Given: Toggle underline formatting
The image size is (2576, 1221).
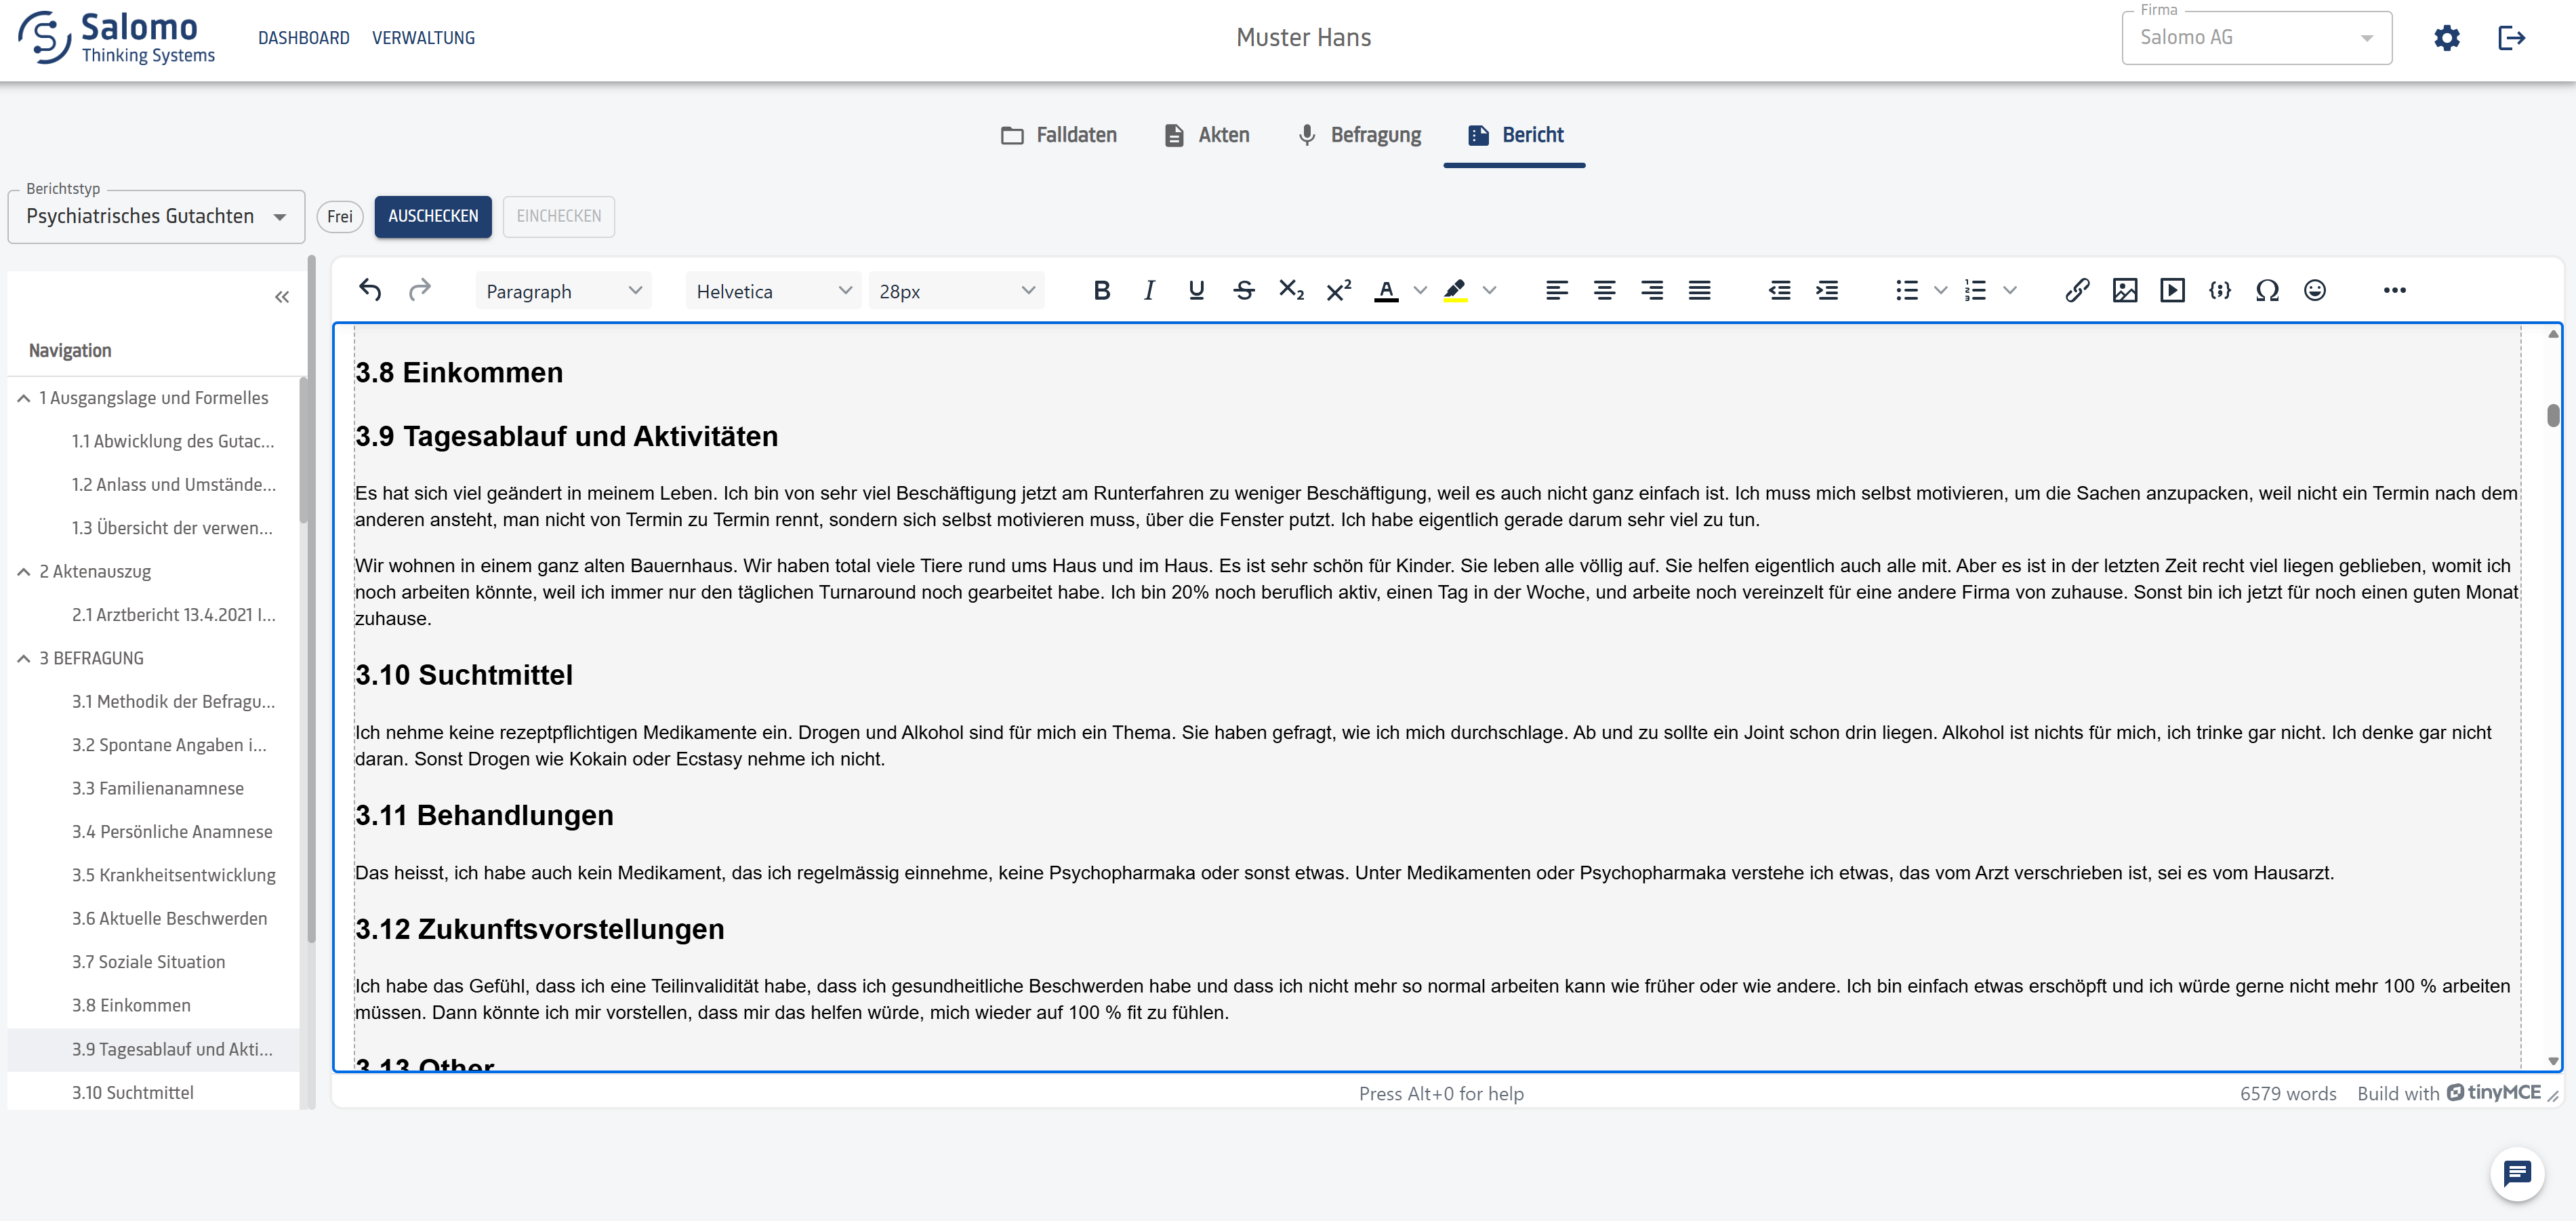Looking at the screenshot, I should click(x=1196, y=290).
